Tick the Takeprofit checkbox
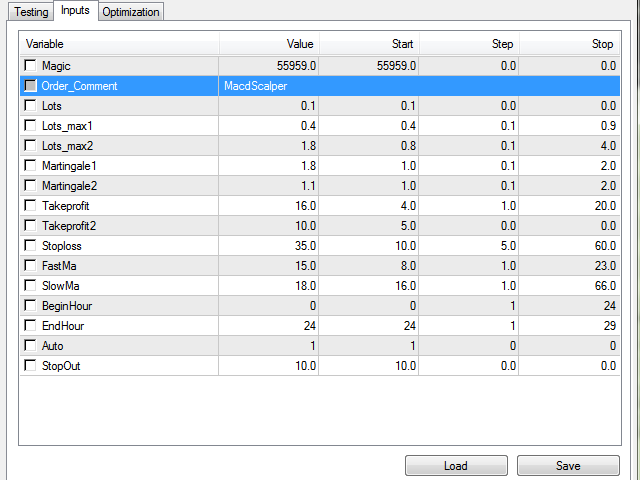 pos(31,206)
